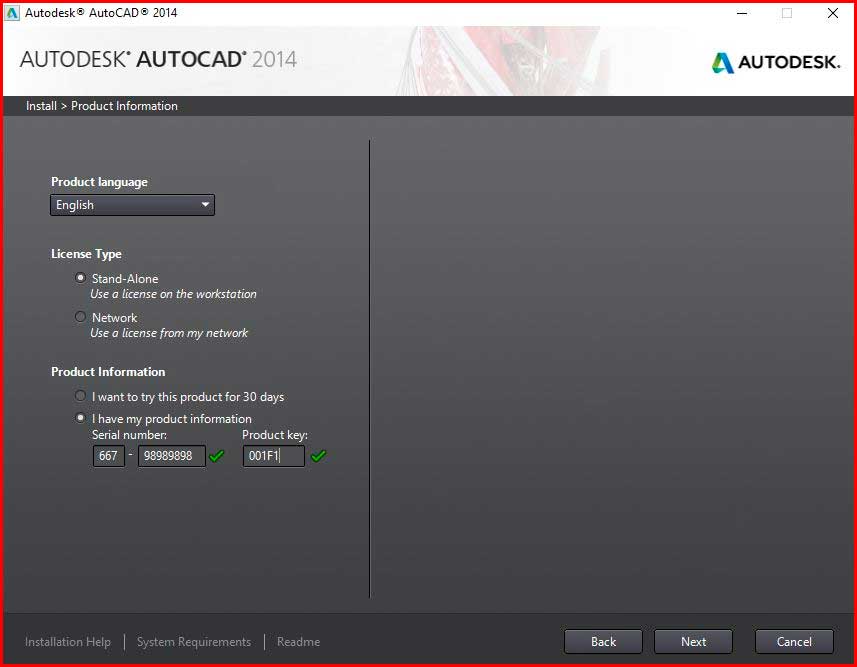This screenshot has width=857, height=667.
Task: Click inside the Product key input field
Action: pos(273,456)
